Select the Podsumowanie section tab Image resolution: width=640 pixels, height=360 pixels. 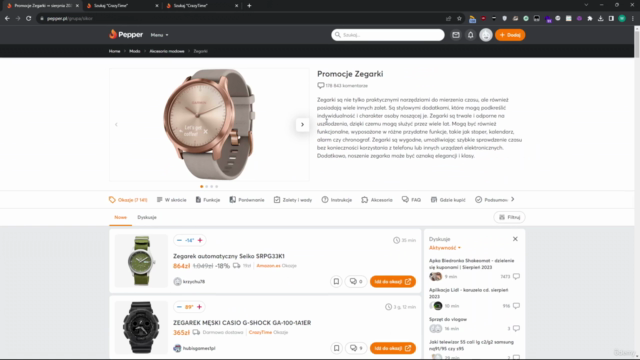[x=491, y=200]
